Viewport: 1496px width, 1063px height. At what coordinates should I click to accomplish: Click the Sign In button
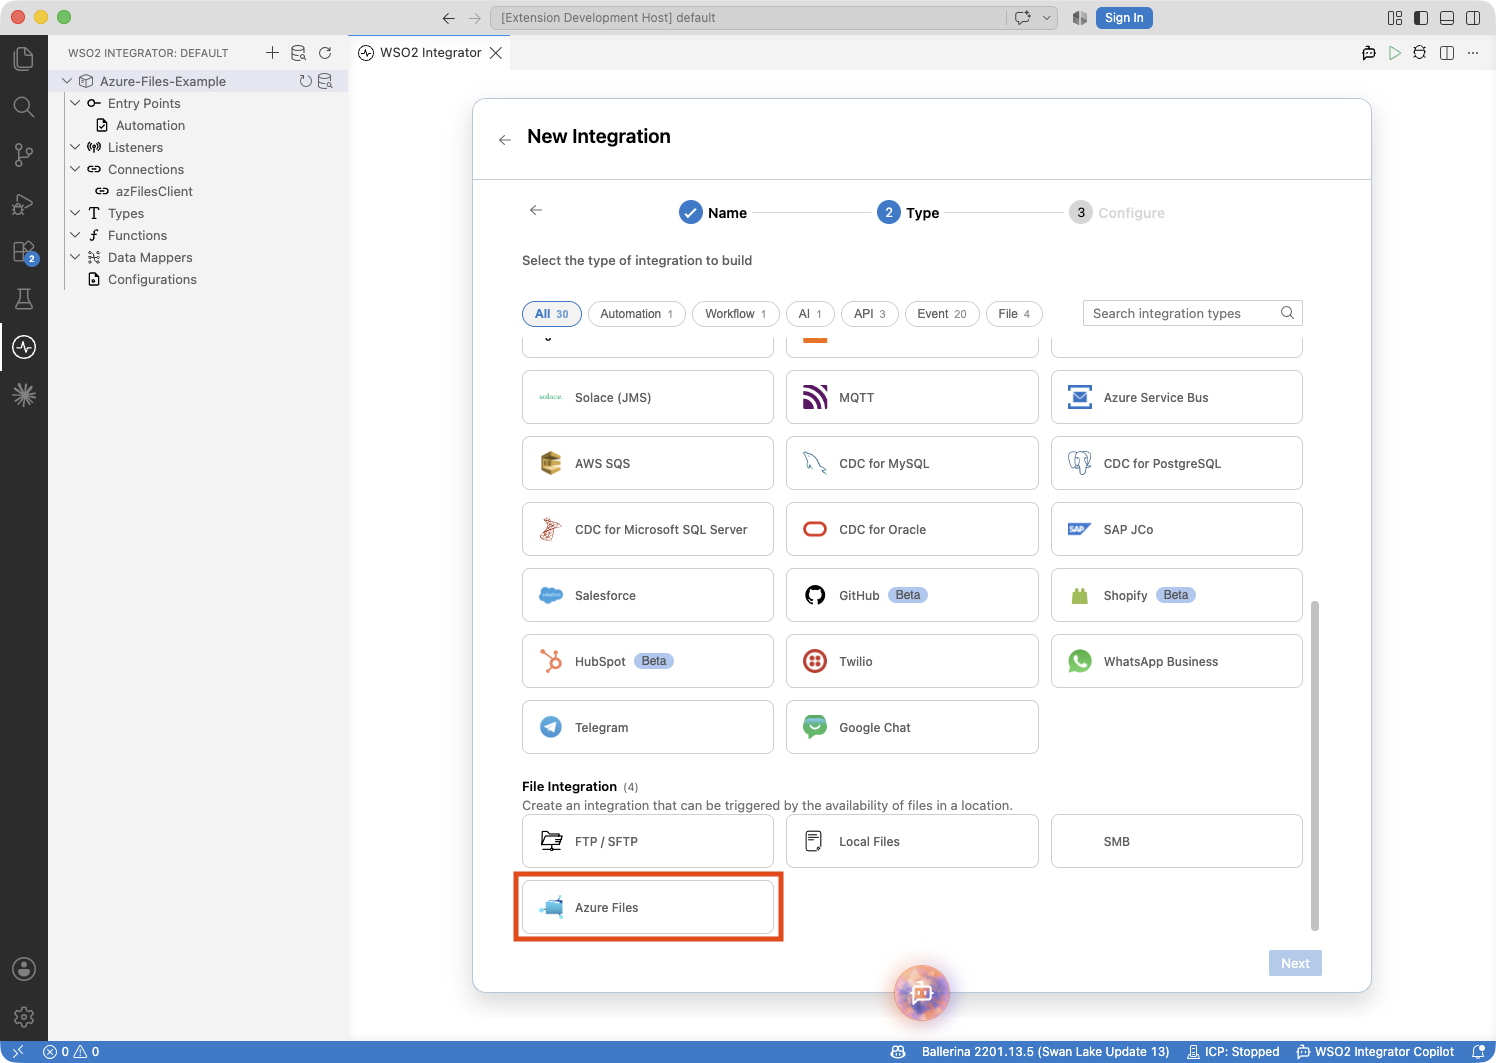[1124, 18]
